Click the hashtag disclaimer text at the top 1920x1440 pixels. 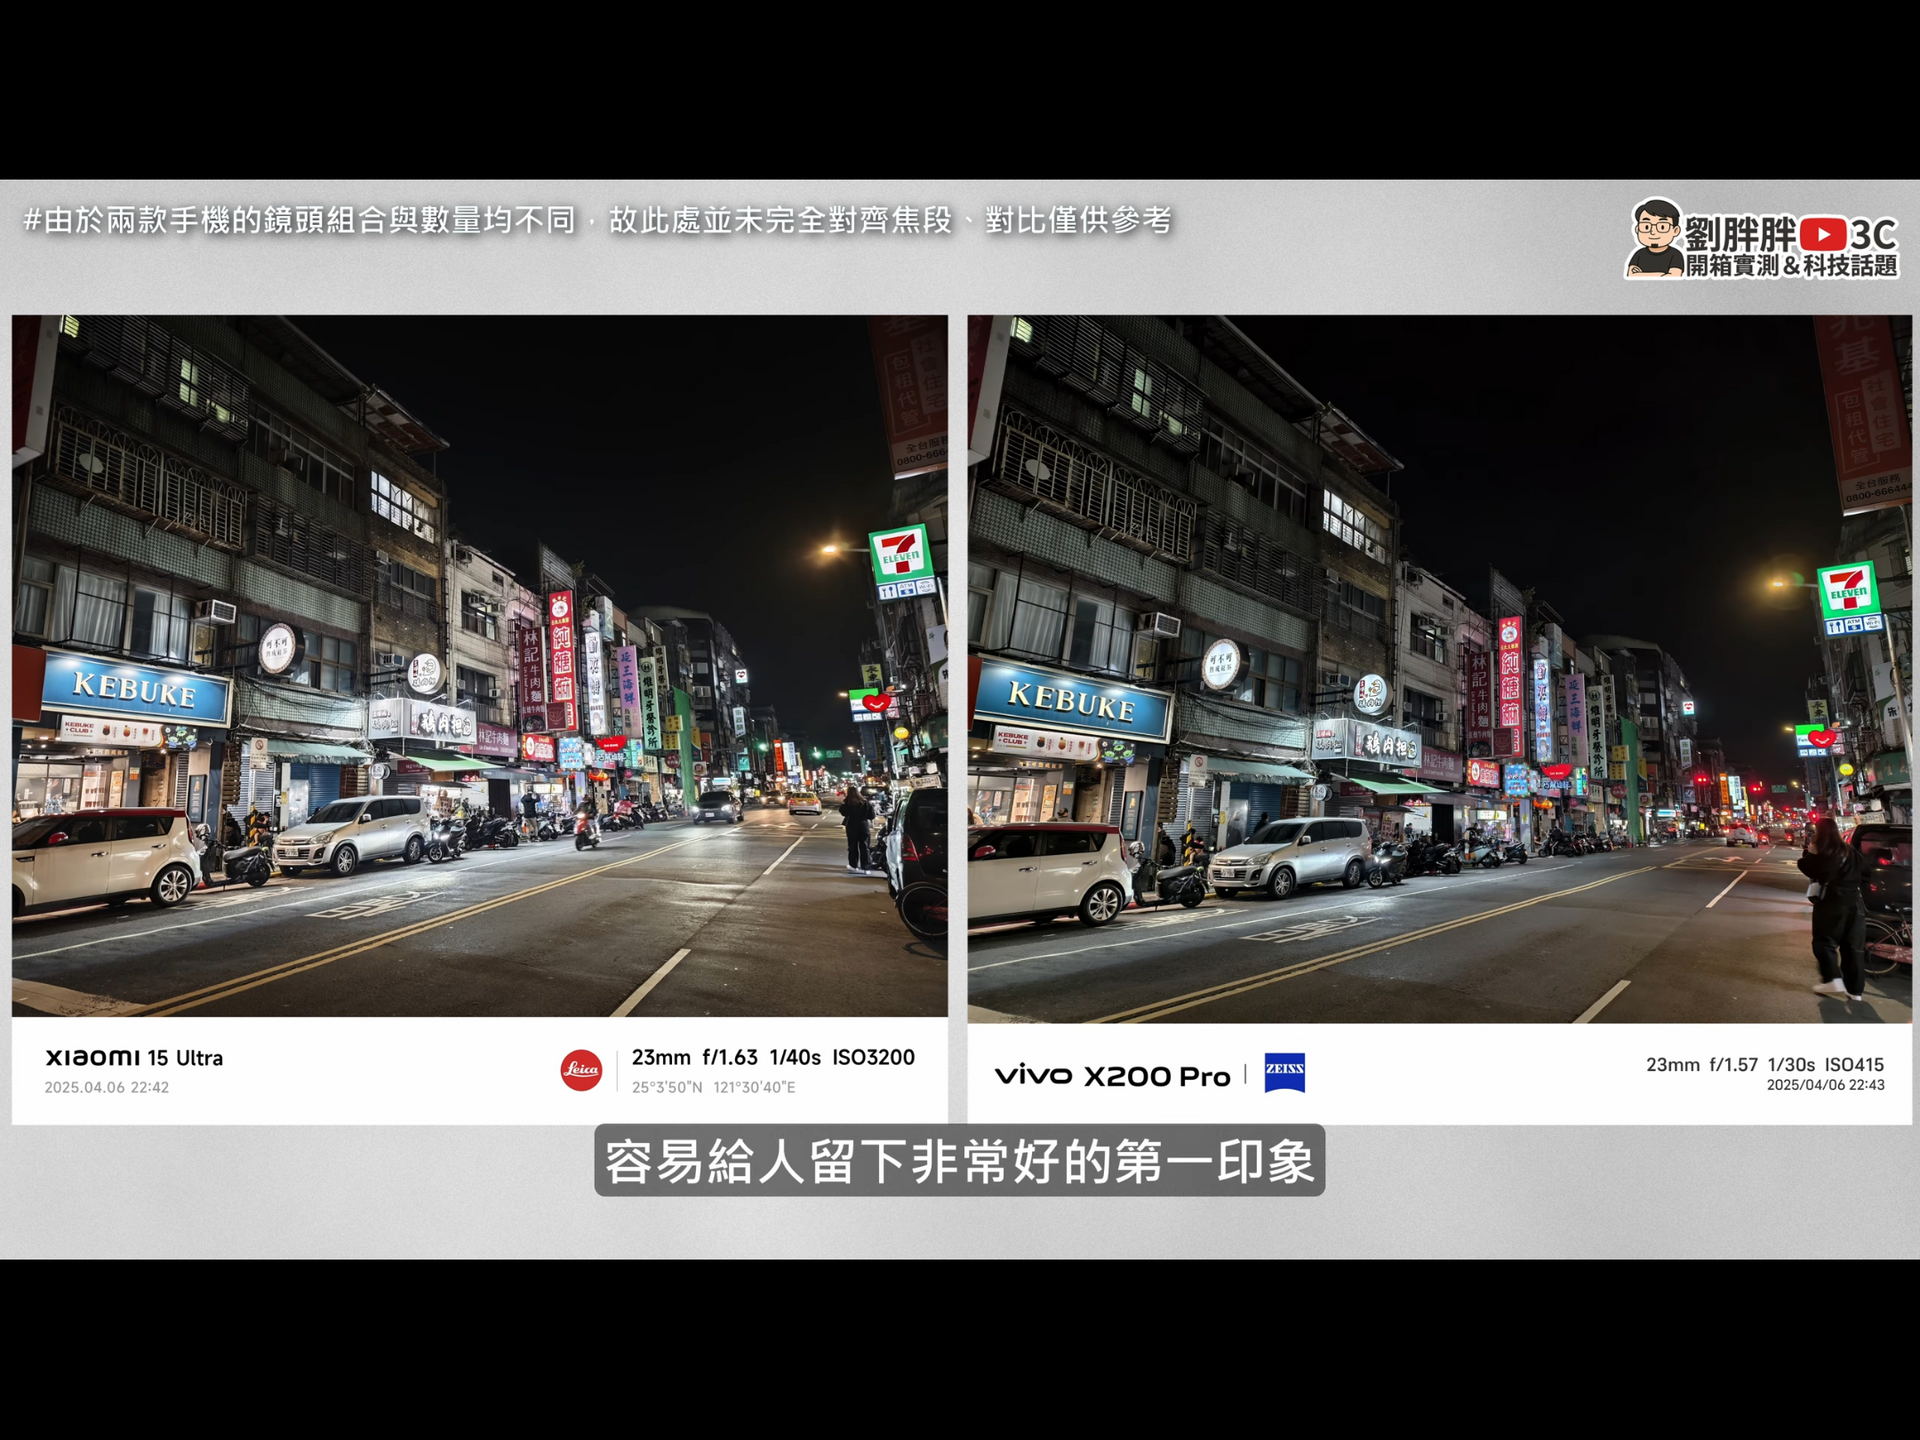(597, 220)
